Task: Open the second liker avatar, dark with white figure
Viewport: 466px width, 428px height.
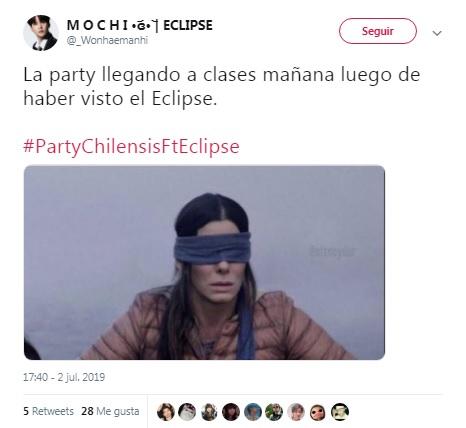Action: pyautogui.click(x=187, y=412)
